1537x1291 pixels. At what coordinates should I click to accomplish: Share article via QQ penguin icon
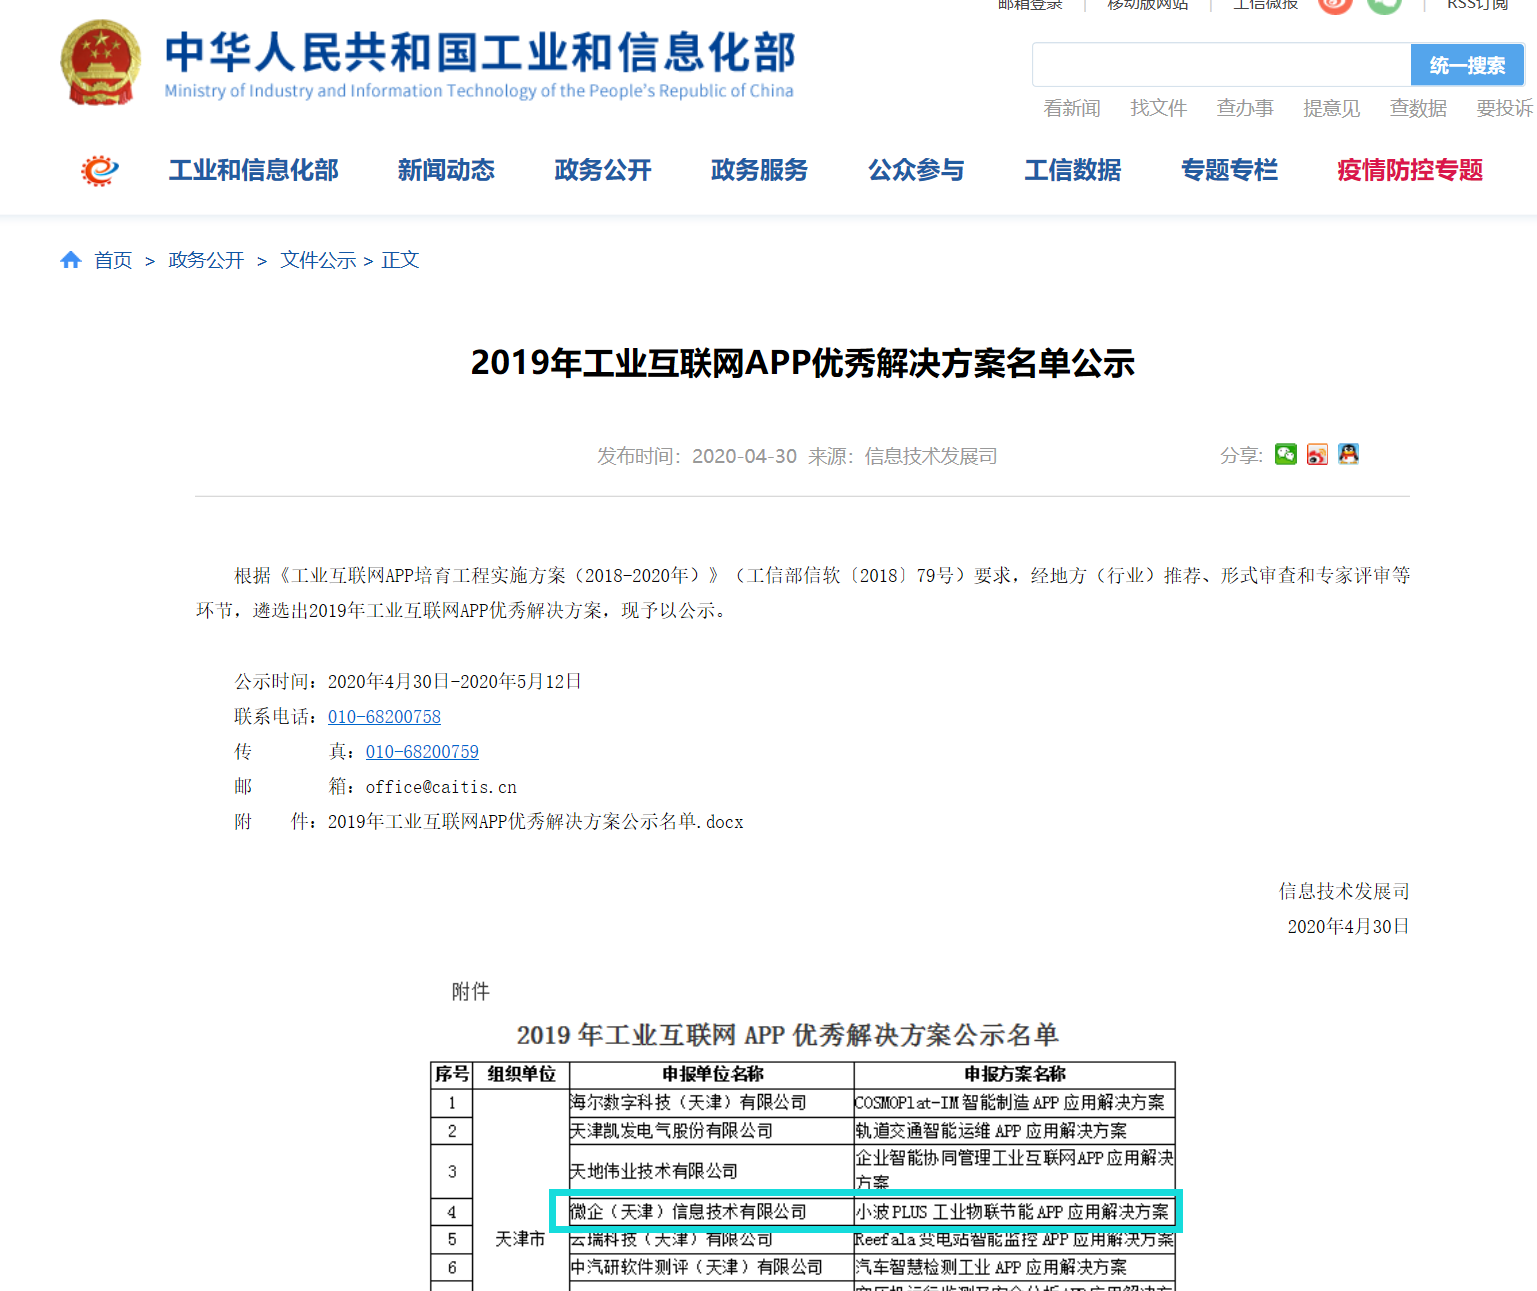coord(1348,455)
